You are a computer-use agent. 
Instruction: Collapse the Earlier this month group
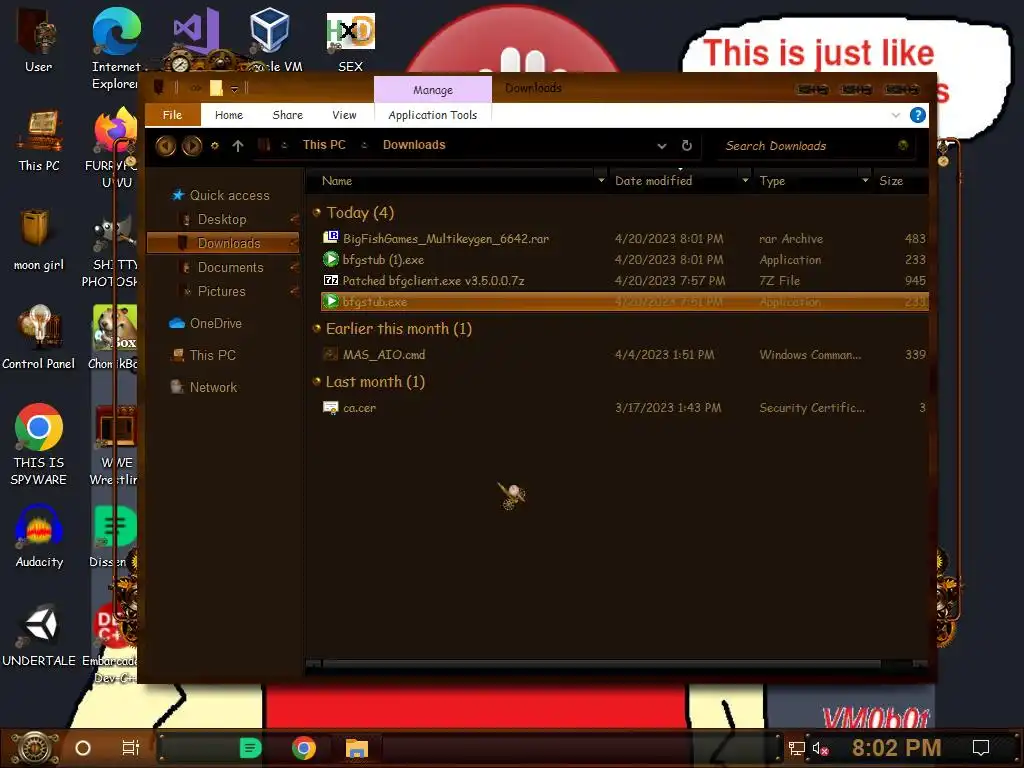[x=317, y=328]
